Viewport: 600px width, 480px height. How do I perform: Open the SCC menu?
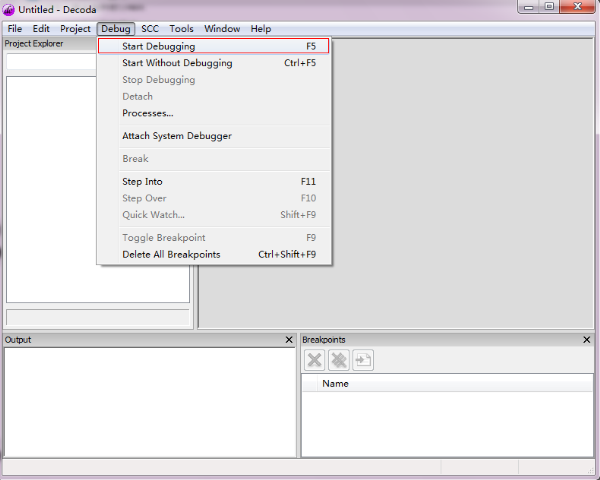tap(149, 29)
